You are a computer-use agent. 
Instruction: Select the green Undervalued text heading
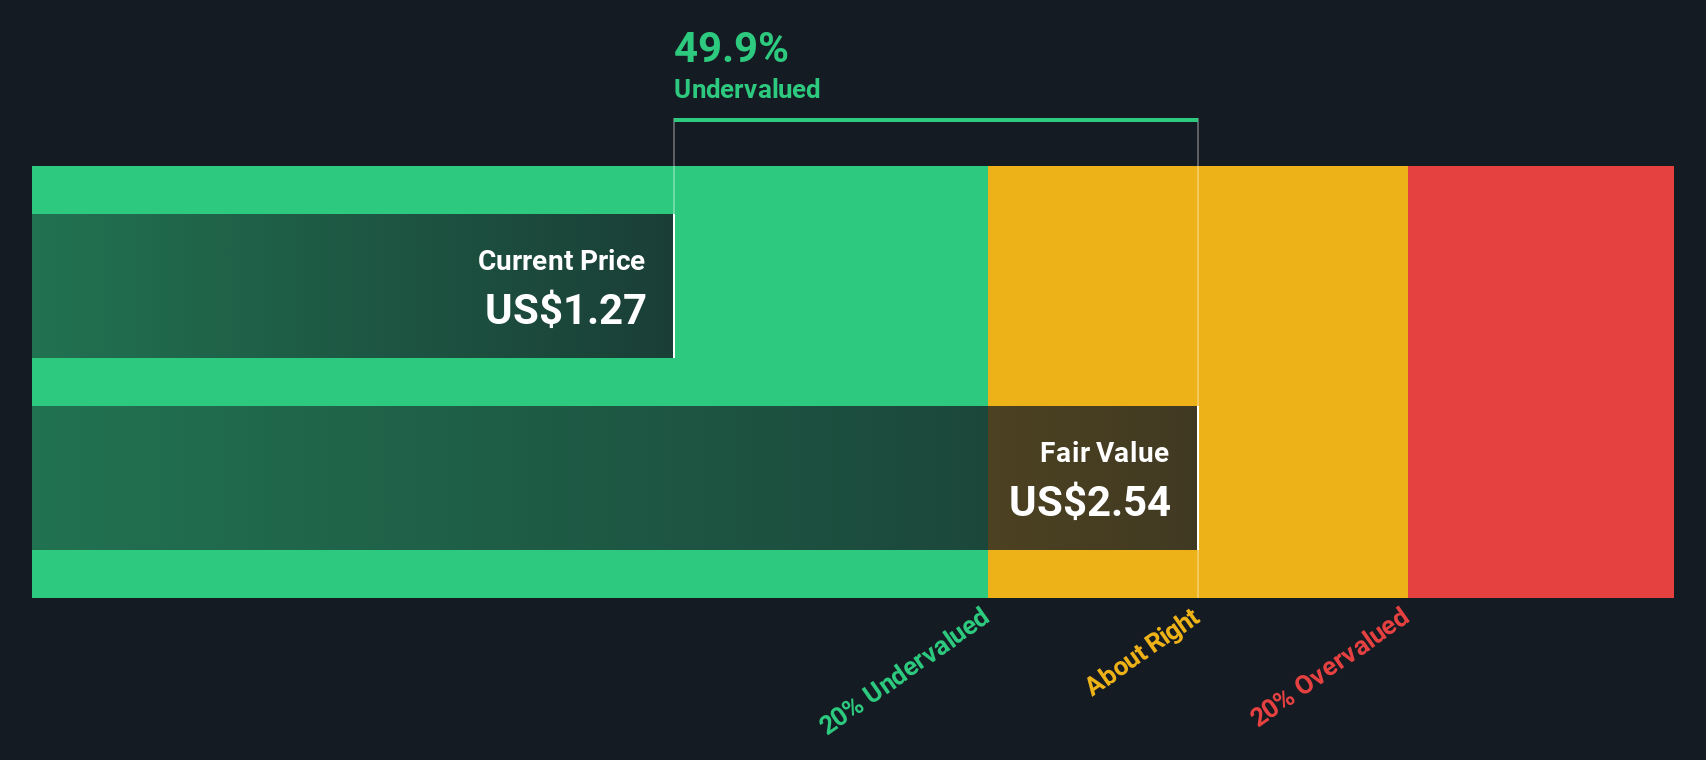[747, 89]
